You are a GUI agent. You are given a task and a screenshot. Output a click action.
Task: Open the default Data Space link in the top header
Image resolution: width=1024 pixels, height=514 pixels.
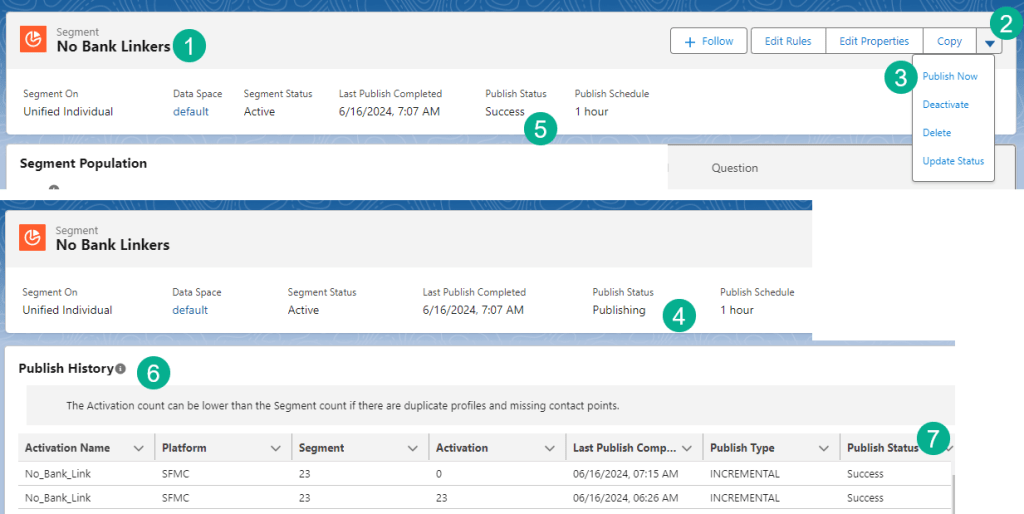(x=190, y=112)
